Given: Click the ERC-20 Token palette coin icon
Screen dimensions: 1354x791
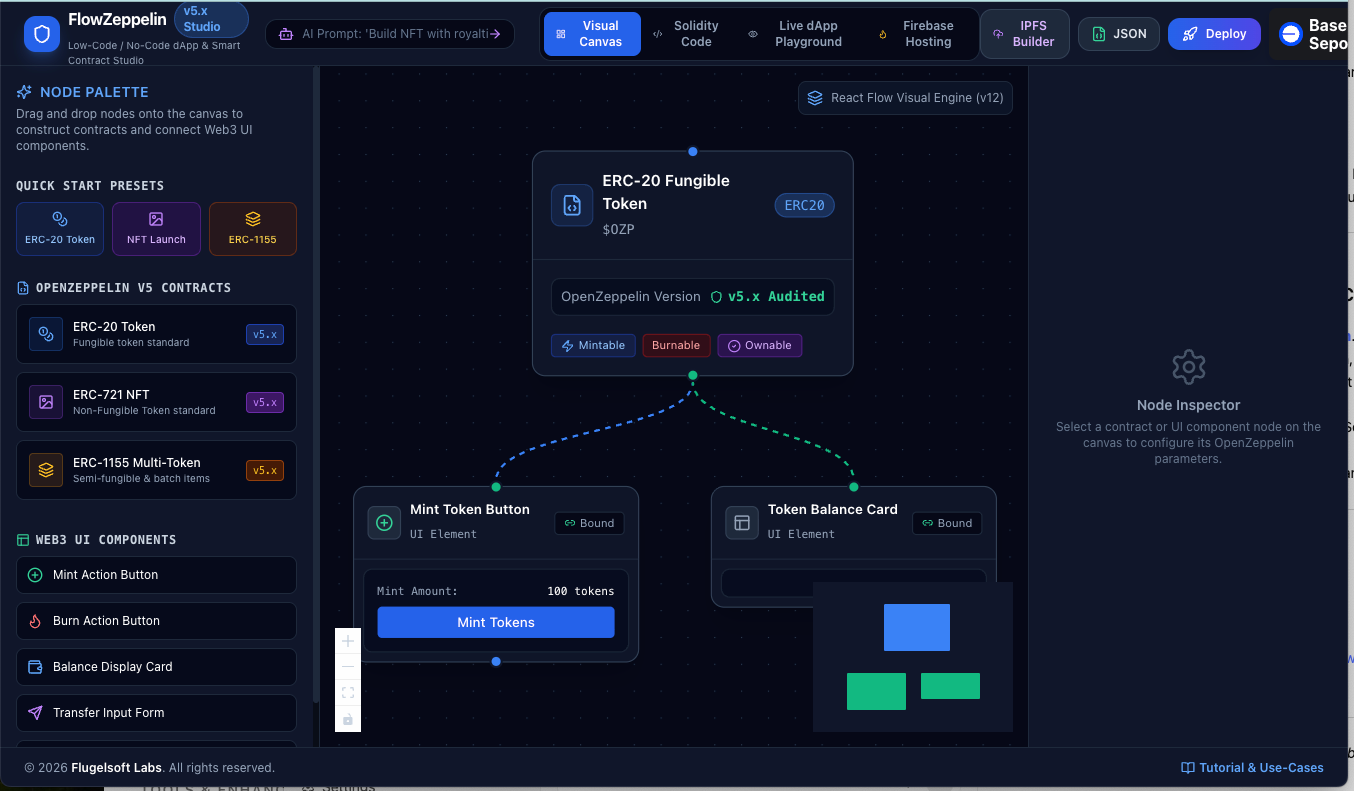Looking at the screenshot, I should [x=46, y=334].
